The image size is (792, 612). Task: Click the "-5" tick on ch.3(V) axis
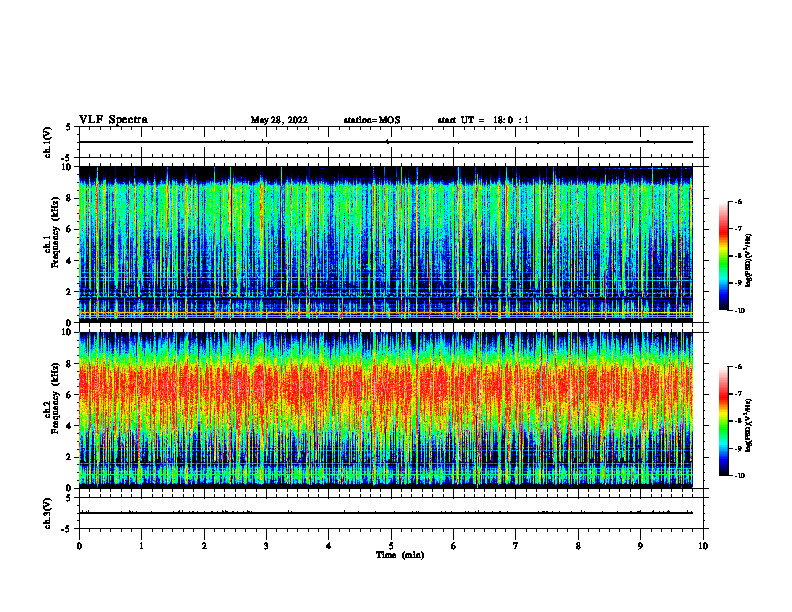click(67, 529)
